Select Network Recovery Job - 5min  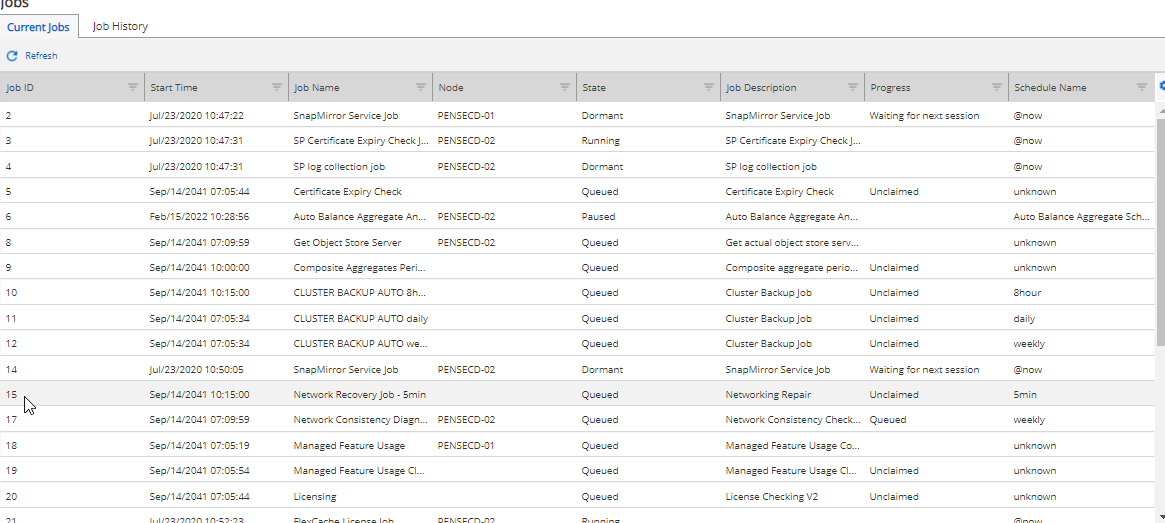(360, 394)
